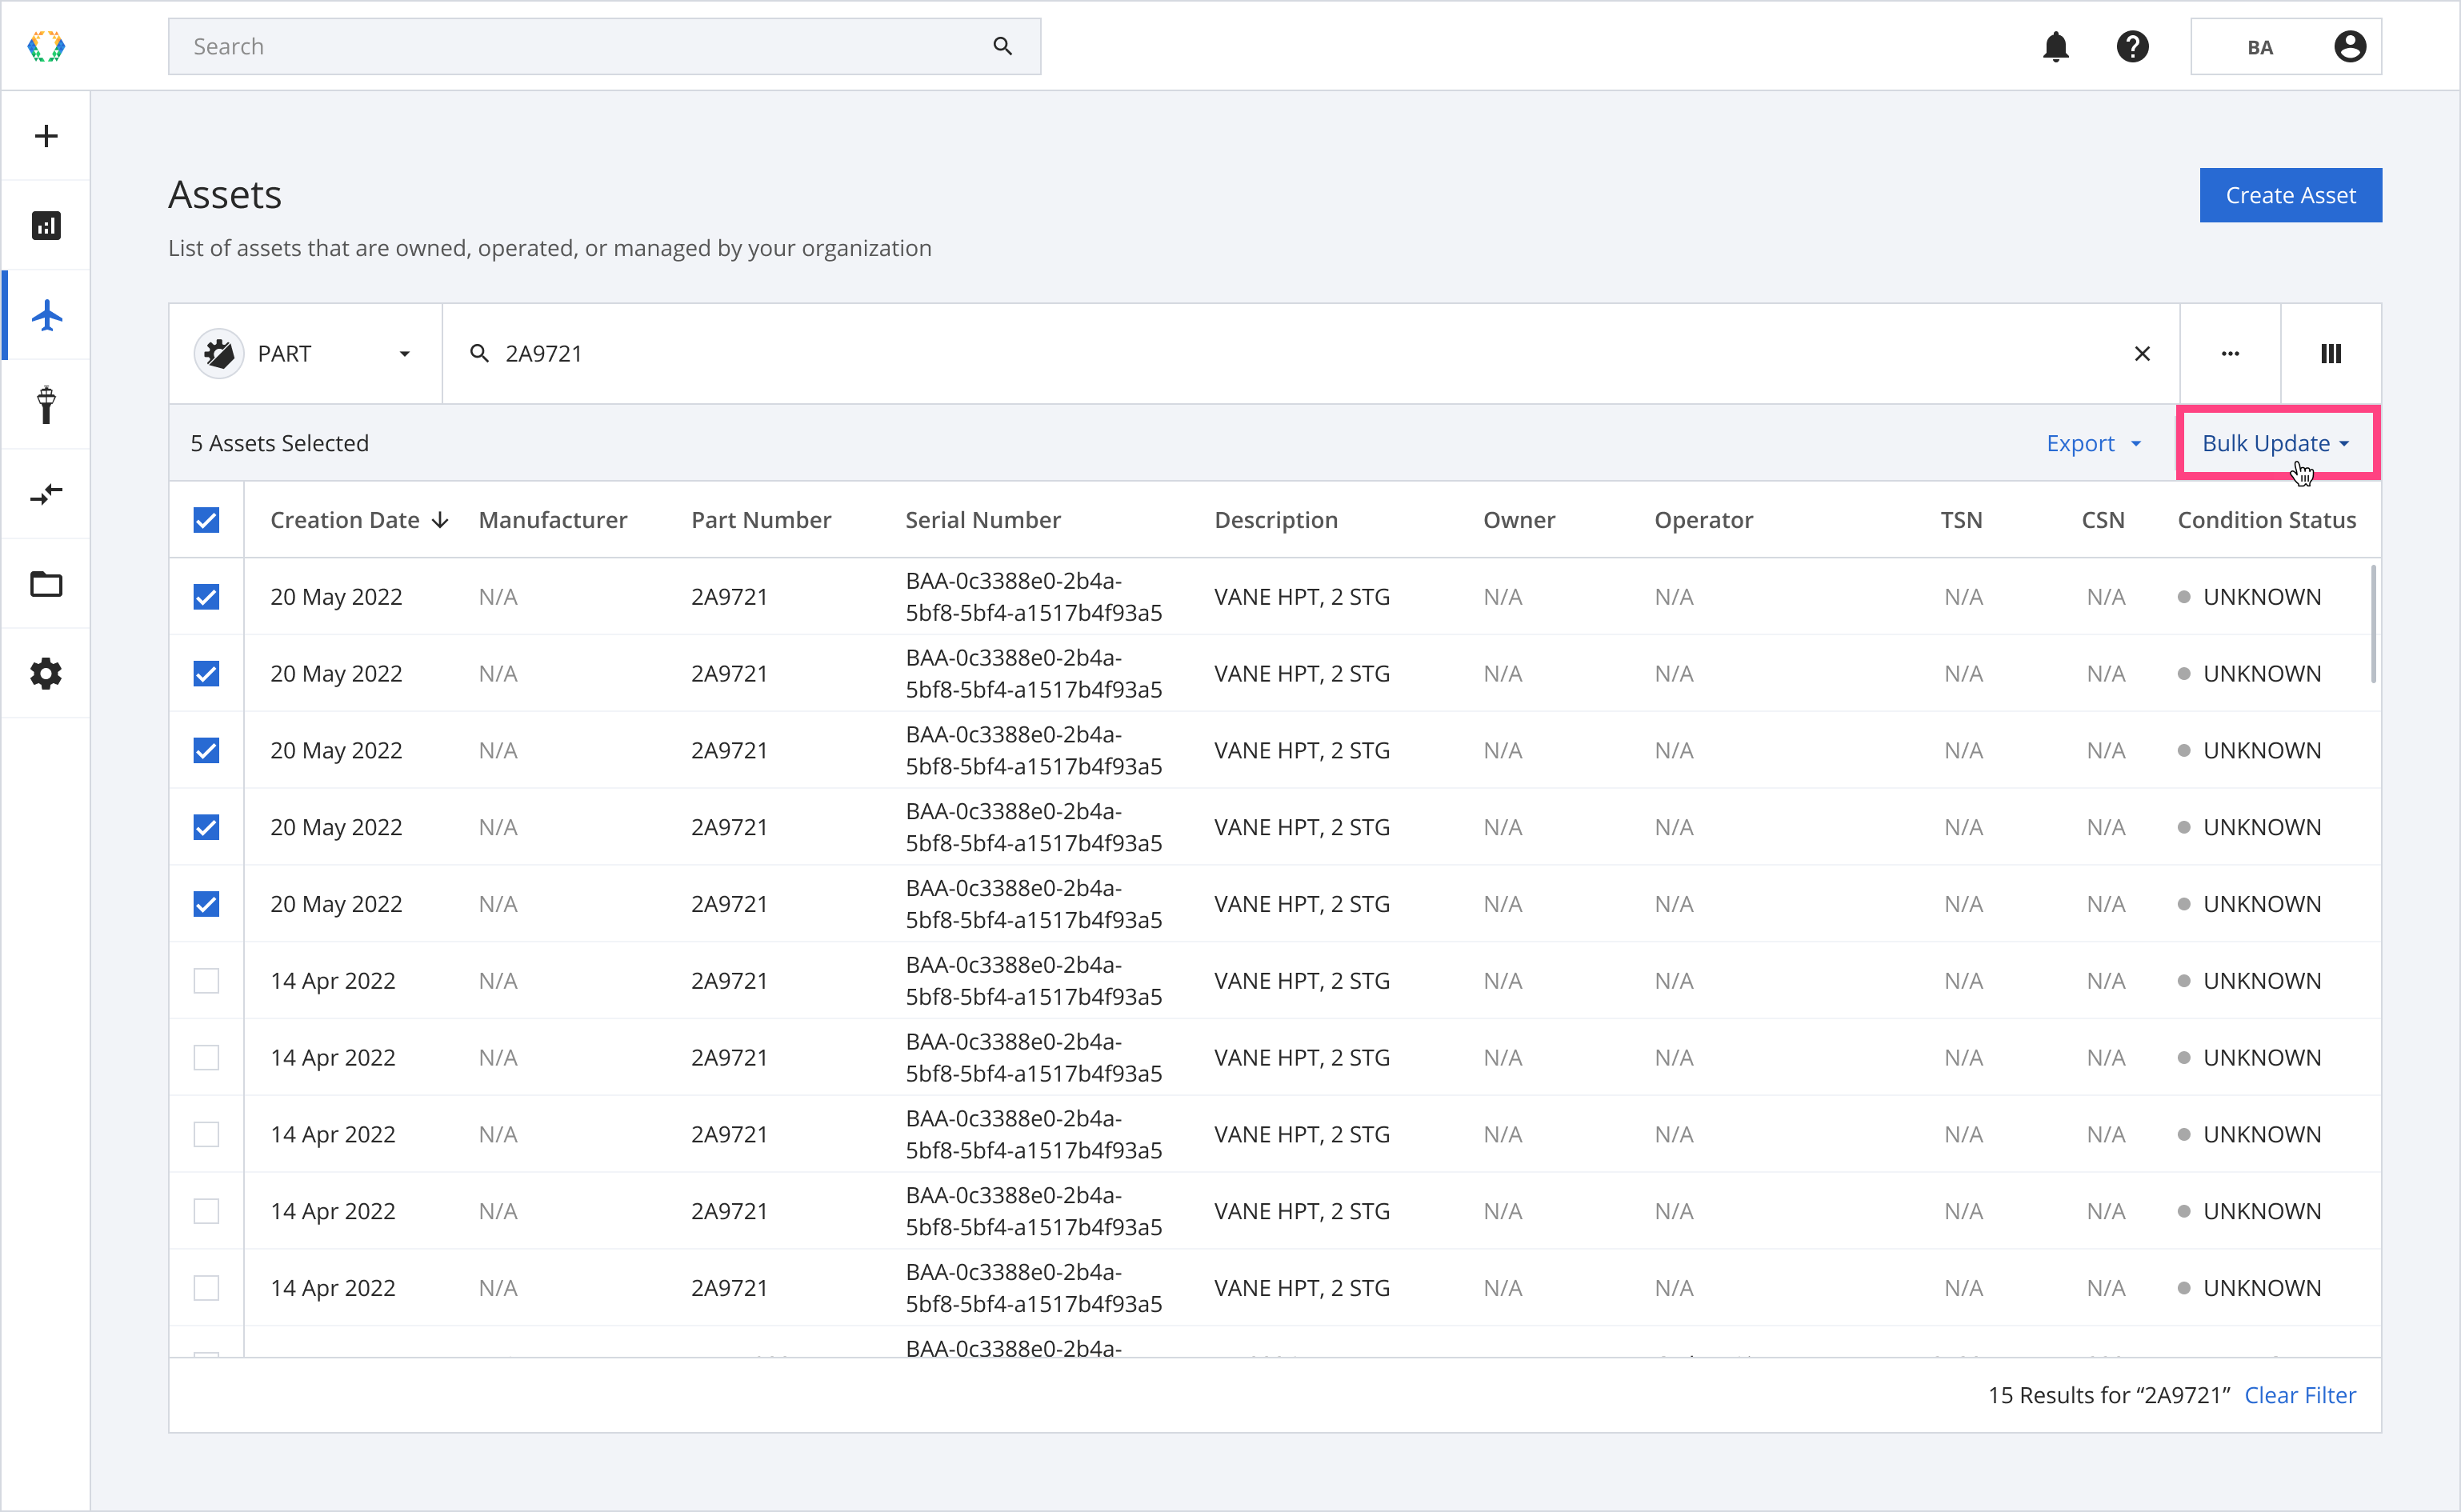Click the Clear Filter link
The width and height of the screenshot is (2461, 1512).
point(2300,1396)
